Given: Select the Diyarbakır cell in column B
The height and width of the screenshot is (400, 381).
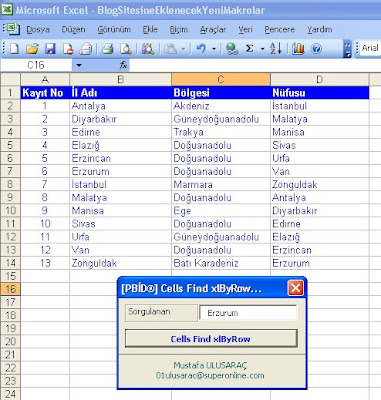Looking at the screenshot, I should point(120,119).
